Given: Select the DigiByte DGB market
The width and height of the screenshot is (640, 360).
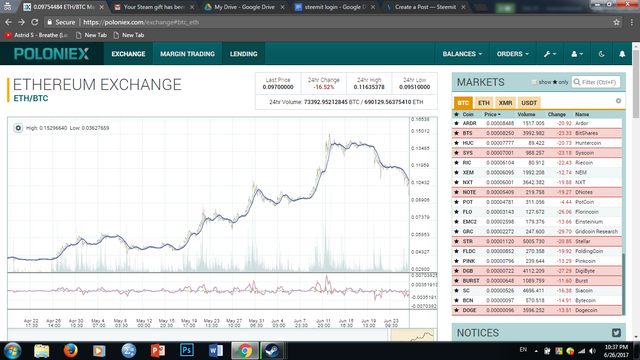Looking at the screenshot, I should [x=537, y=271].
